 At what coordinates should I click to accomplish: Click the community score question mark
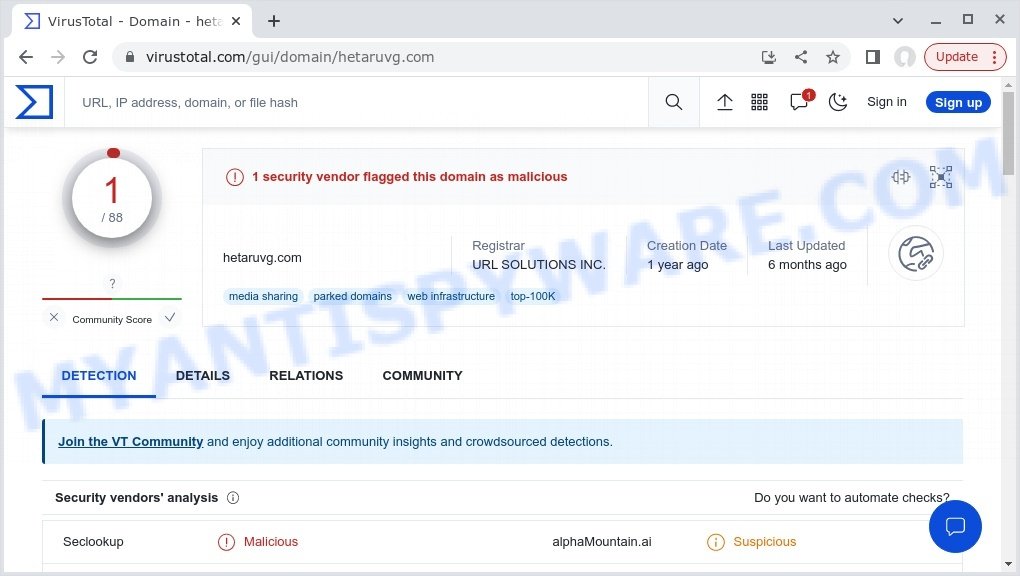[113, 283]
